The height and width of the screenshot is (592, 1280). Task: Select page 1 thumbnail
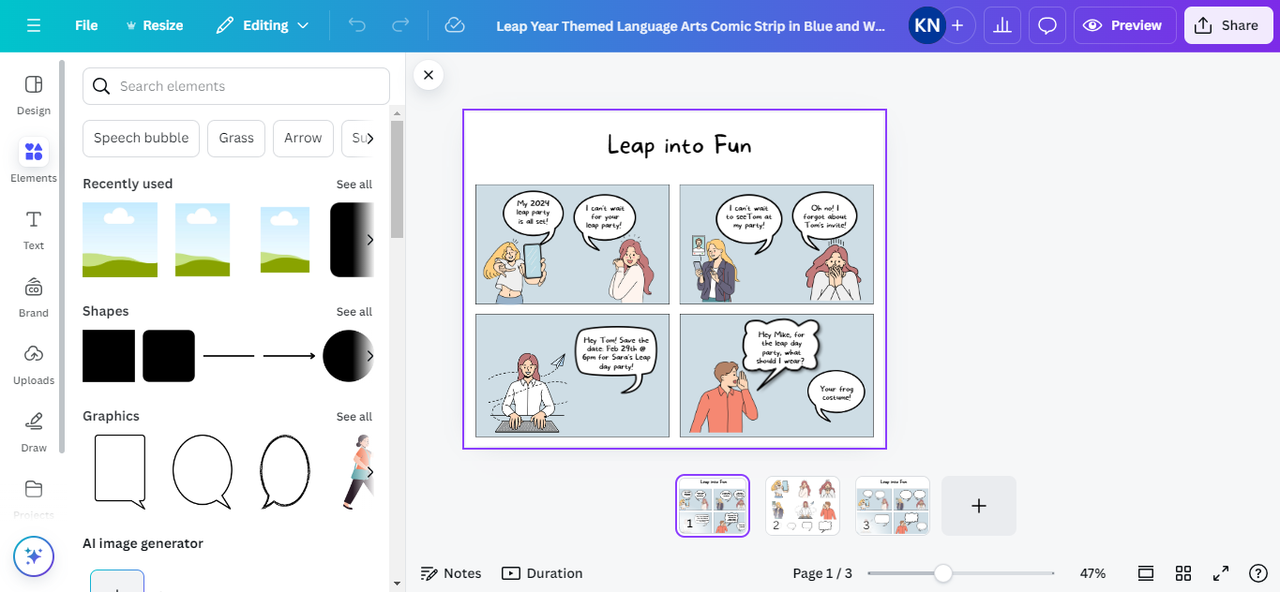click(x=712, y=506)
